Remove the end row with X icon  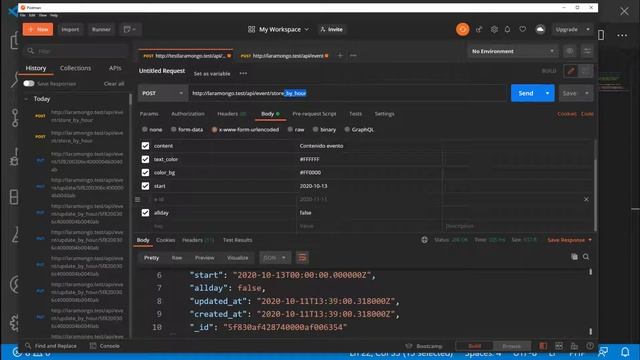[x=586, y=199]
